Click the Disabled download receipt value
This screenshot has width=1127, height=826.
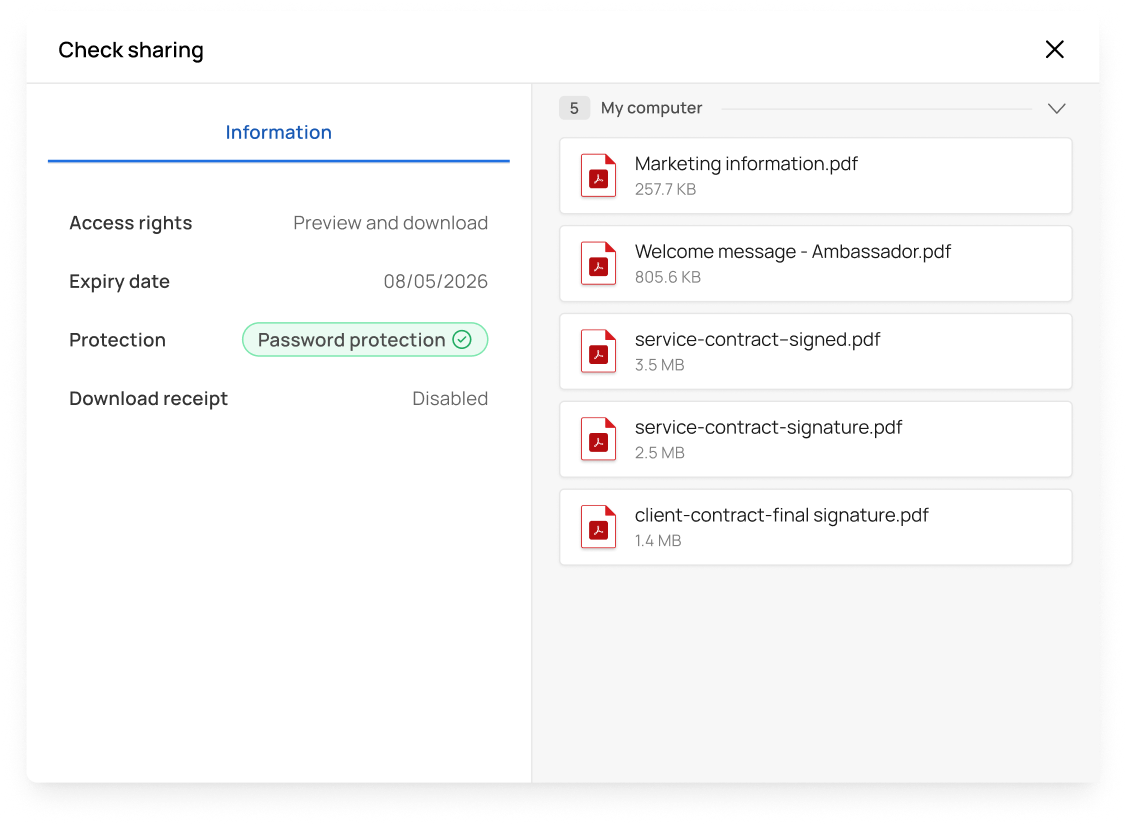tap(450, 398)
